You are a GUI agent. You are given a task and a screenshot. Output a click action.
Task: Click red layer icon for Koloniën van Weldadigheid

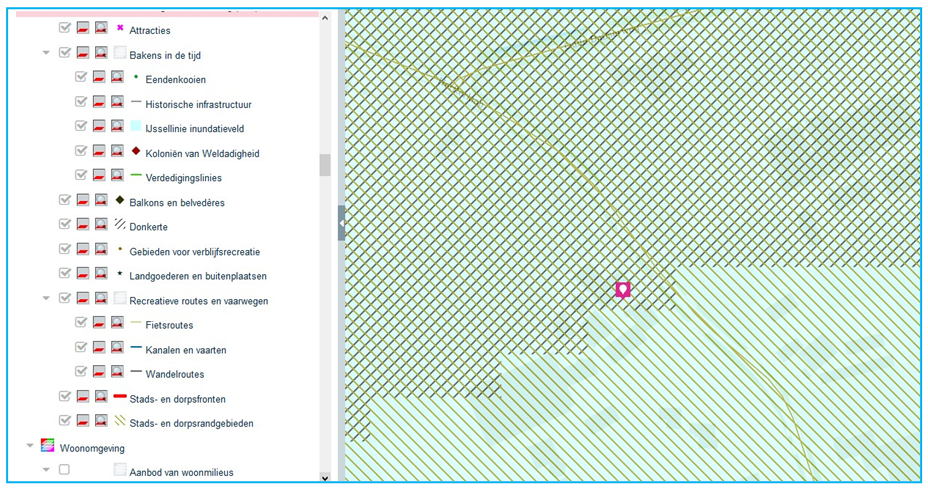coord(99,151)
